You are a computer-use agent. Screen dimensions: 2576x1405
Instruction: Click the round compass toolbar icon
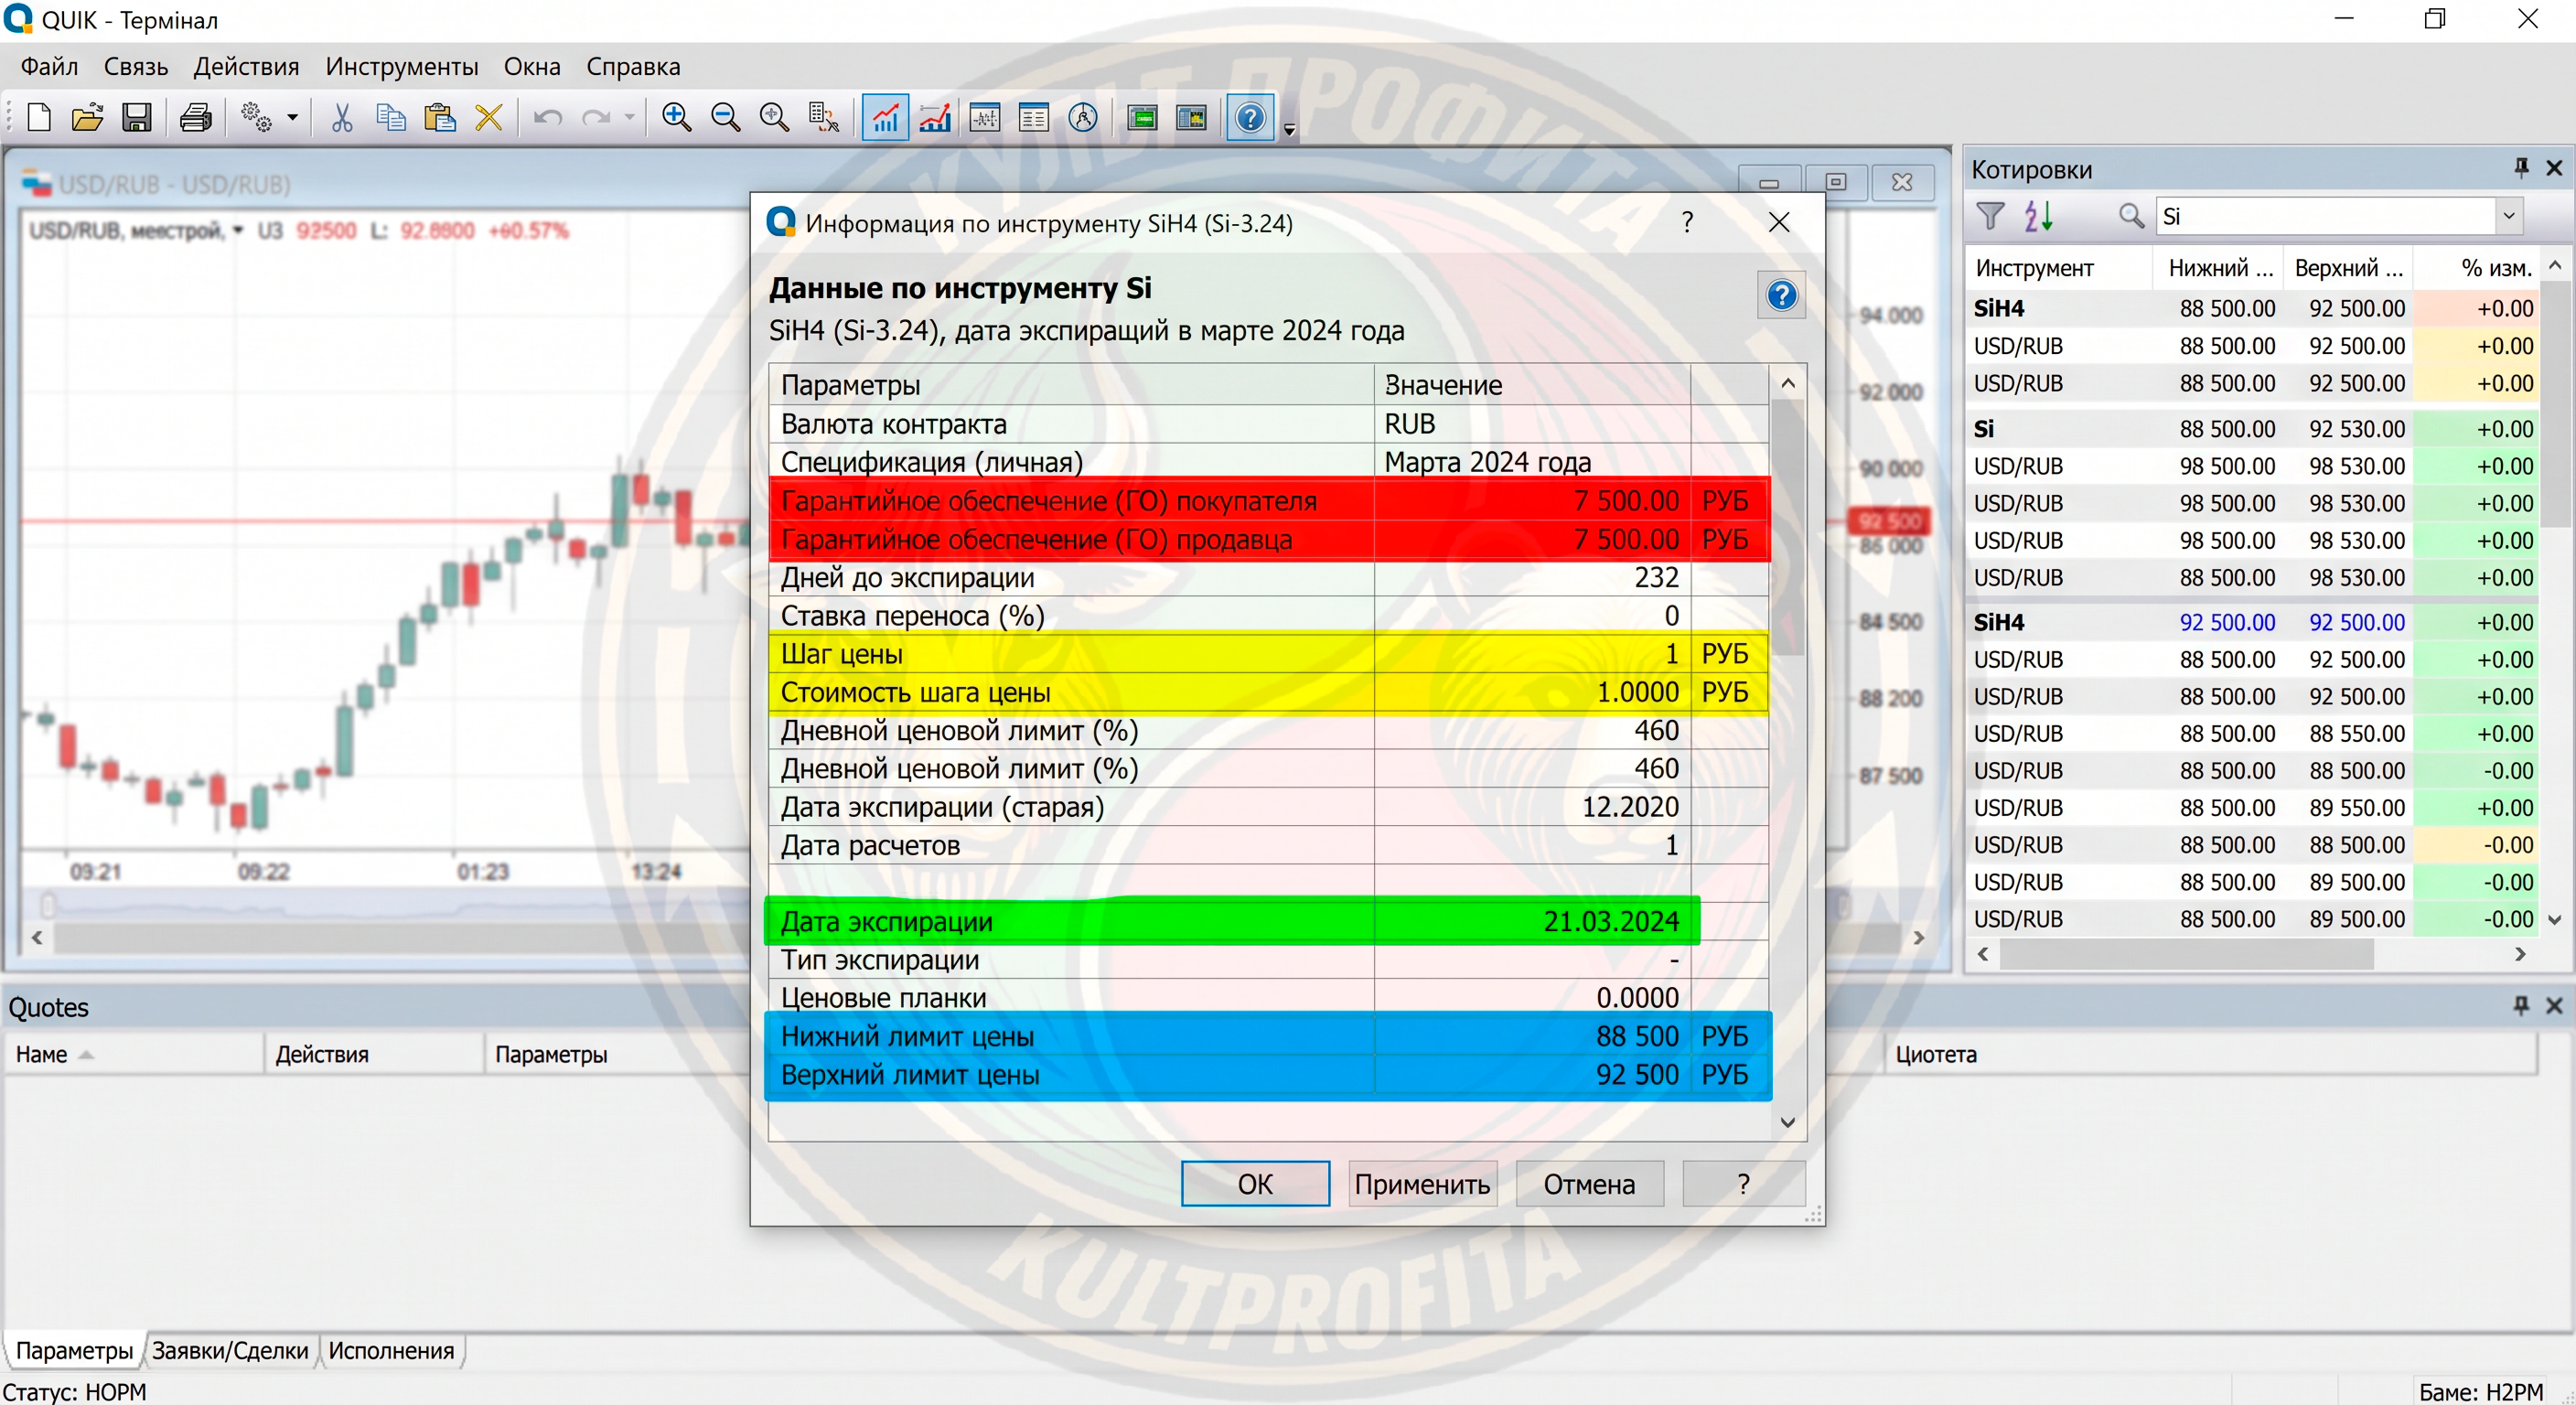pos(1083,118)
